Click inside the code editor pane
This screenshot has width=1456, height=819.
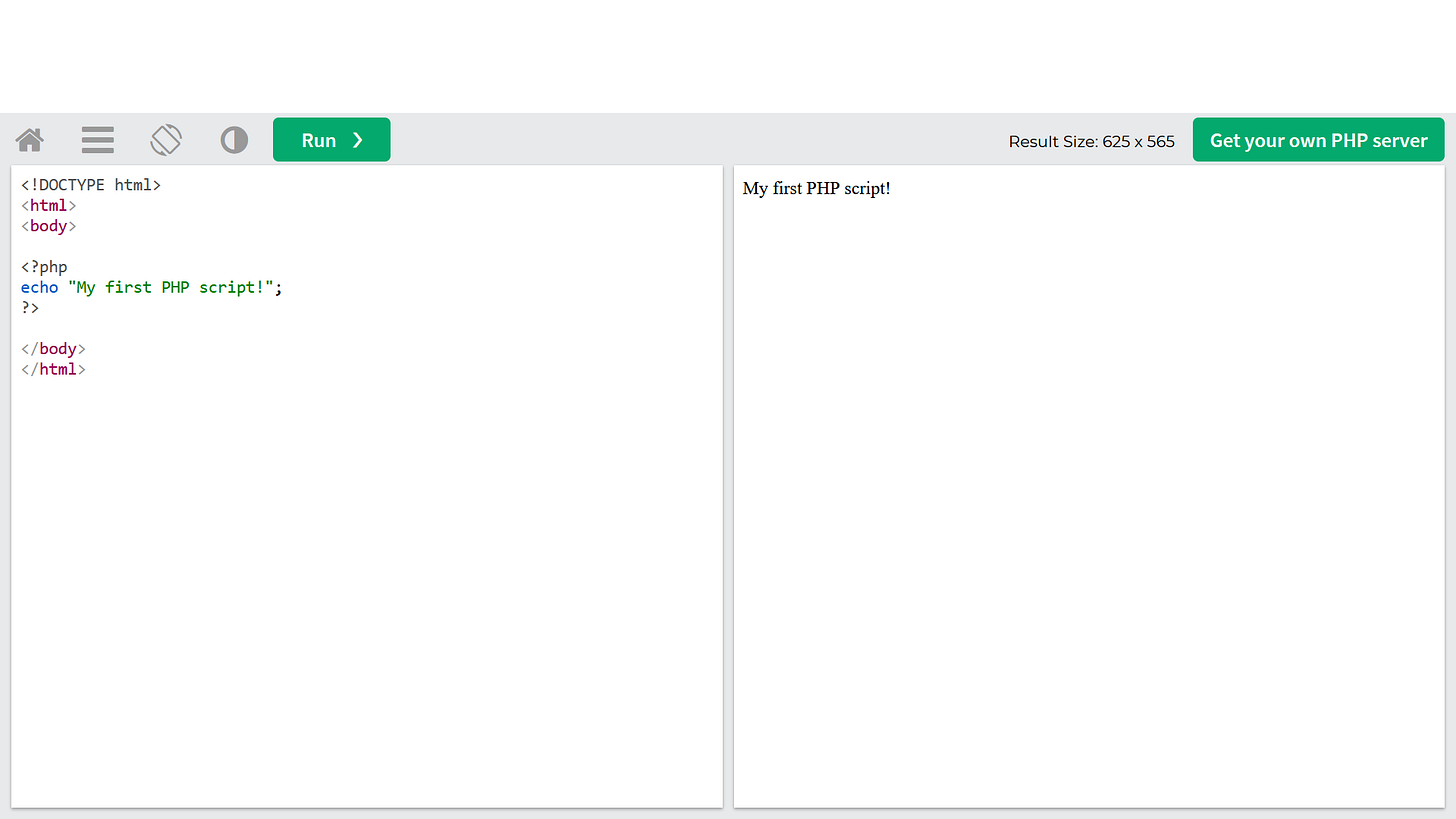click(367, 486)
